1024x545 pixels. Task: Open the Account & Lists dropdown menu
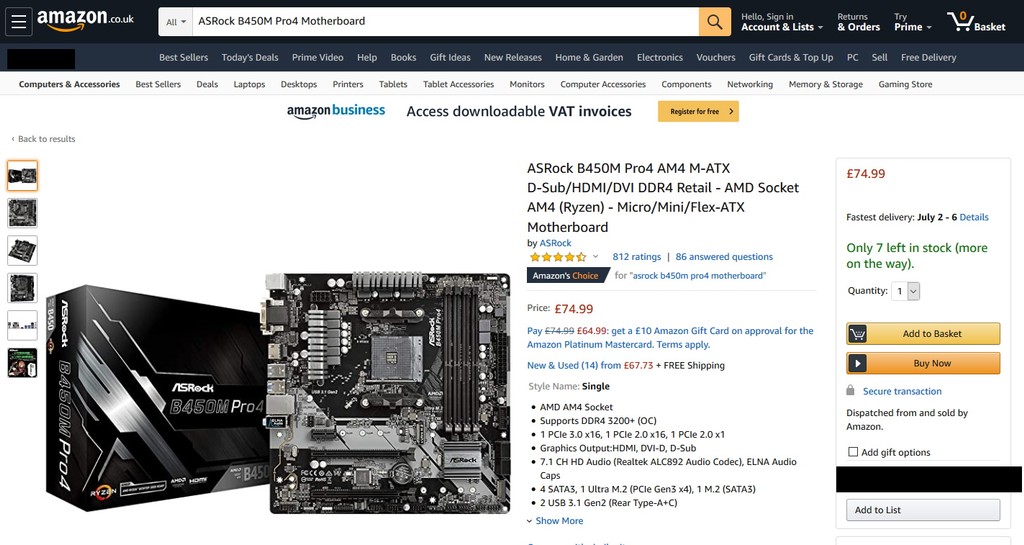[782, 22]
